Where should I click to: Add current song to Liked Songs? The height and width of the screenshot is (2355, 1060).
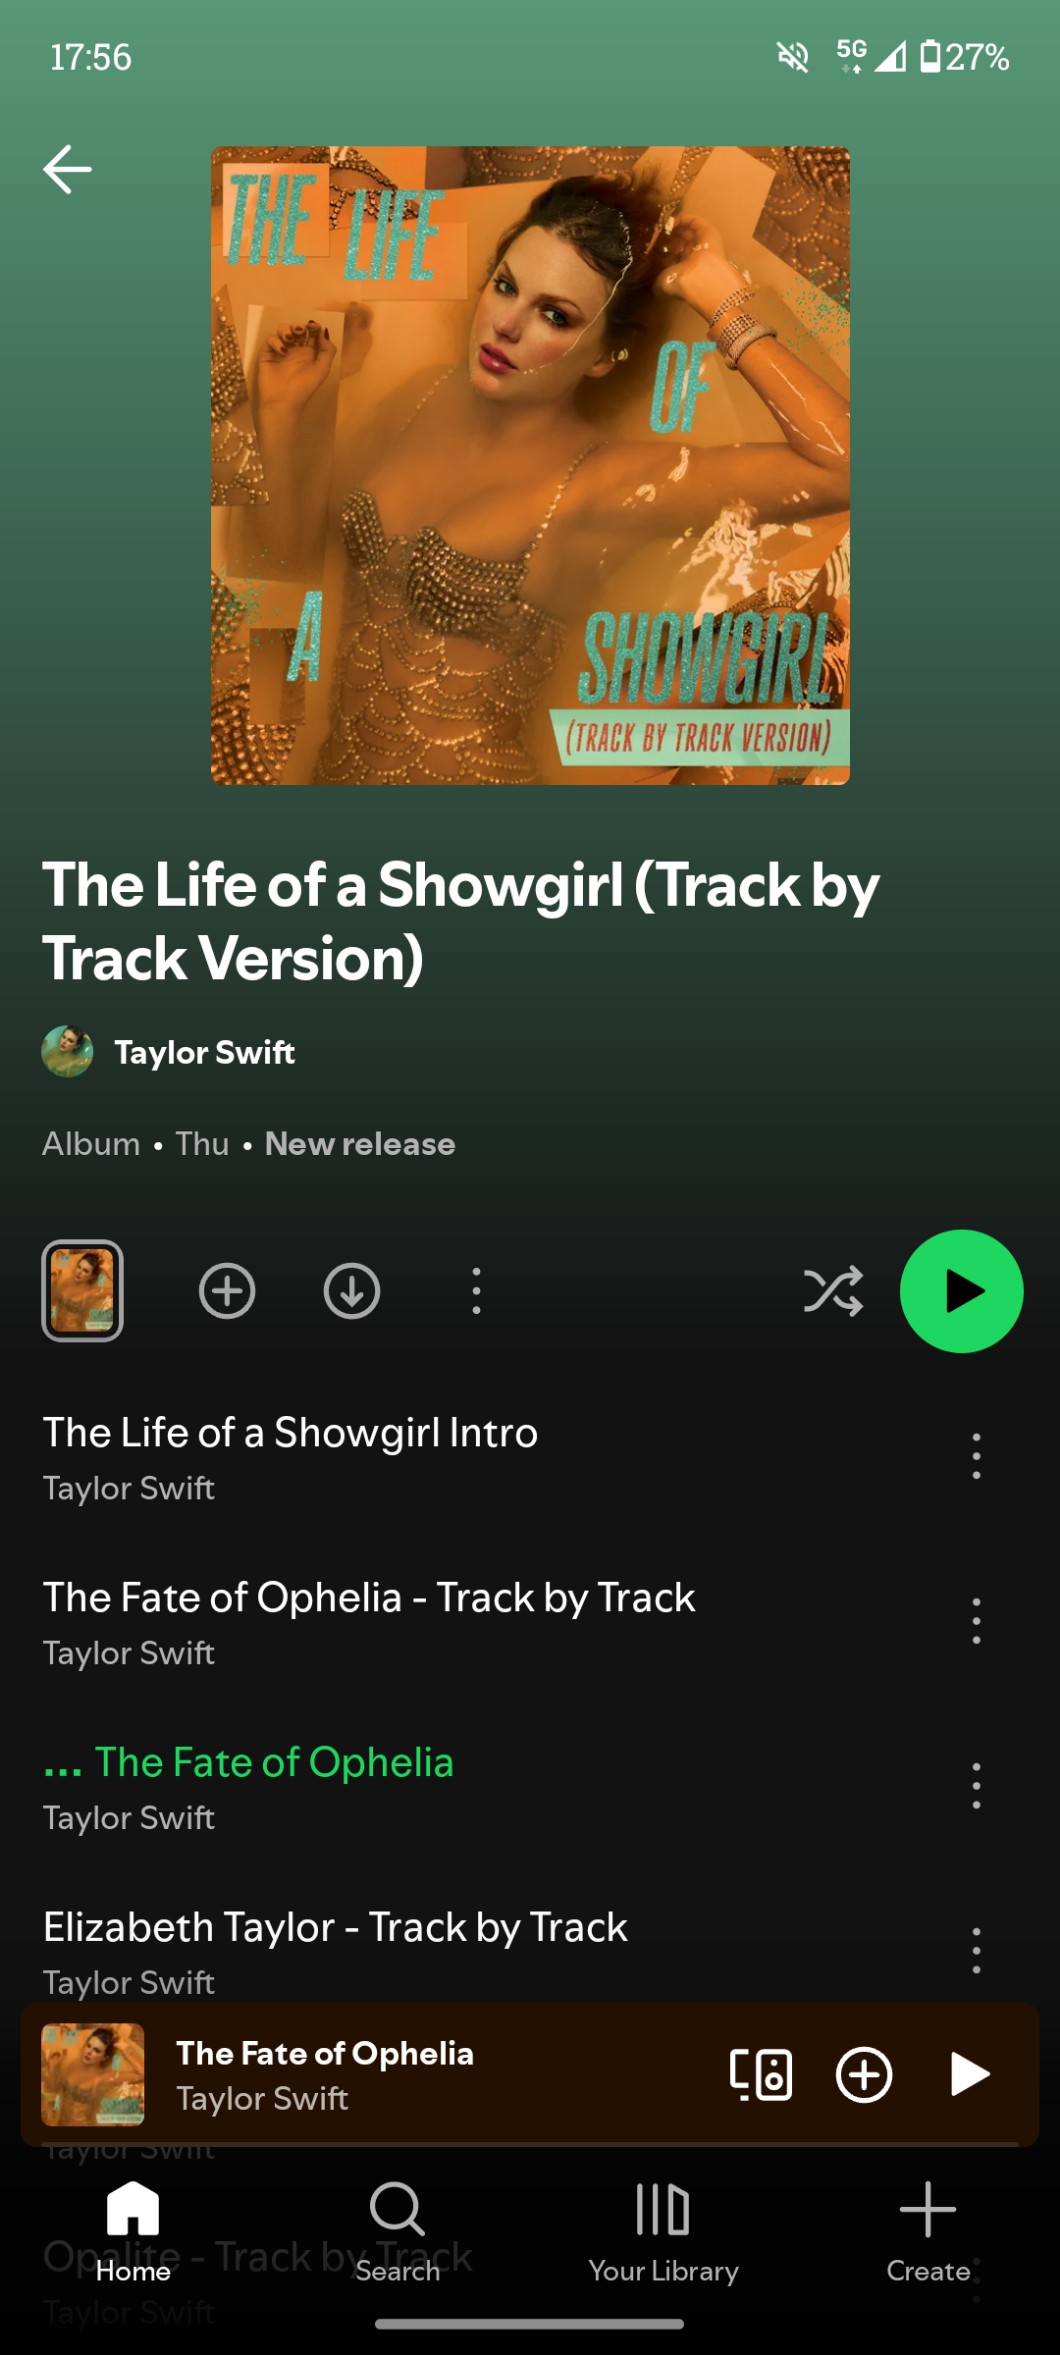click(864, 2075)
